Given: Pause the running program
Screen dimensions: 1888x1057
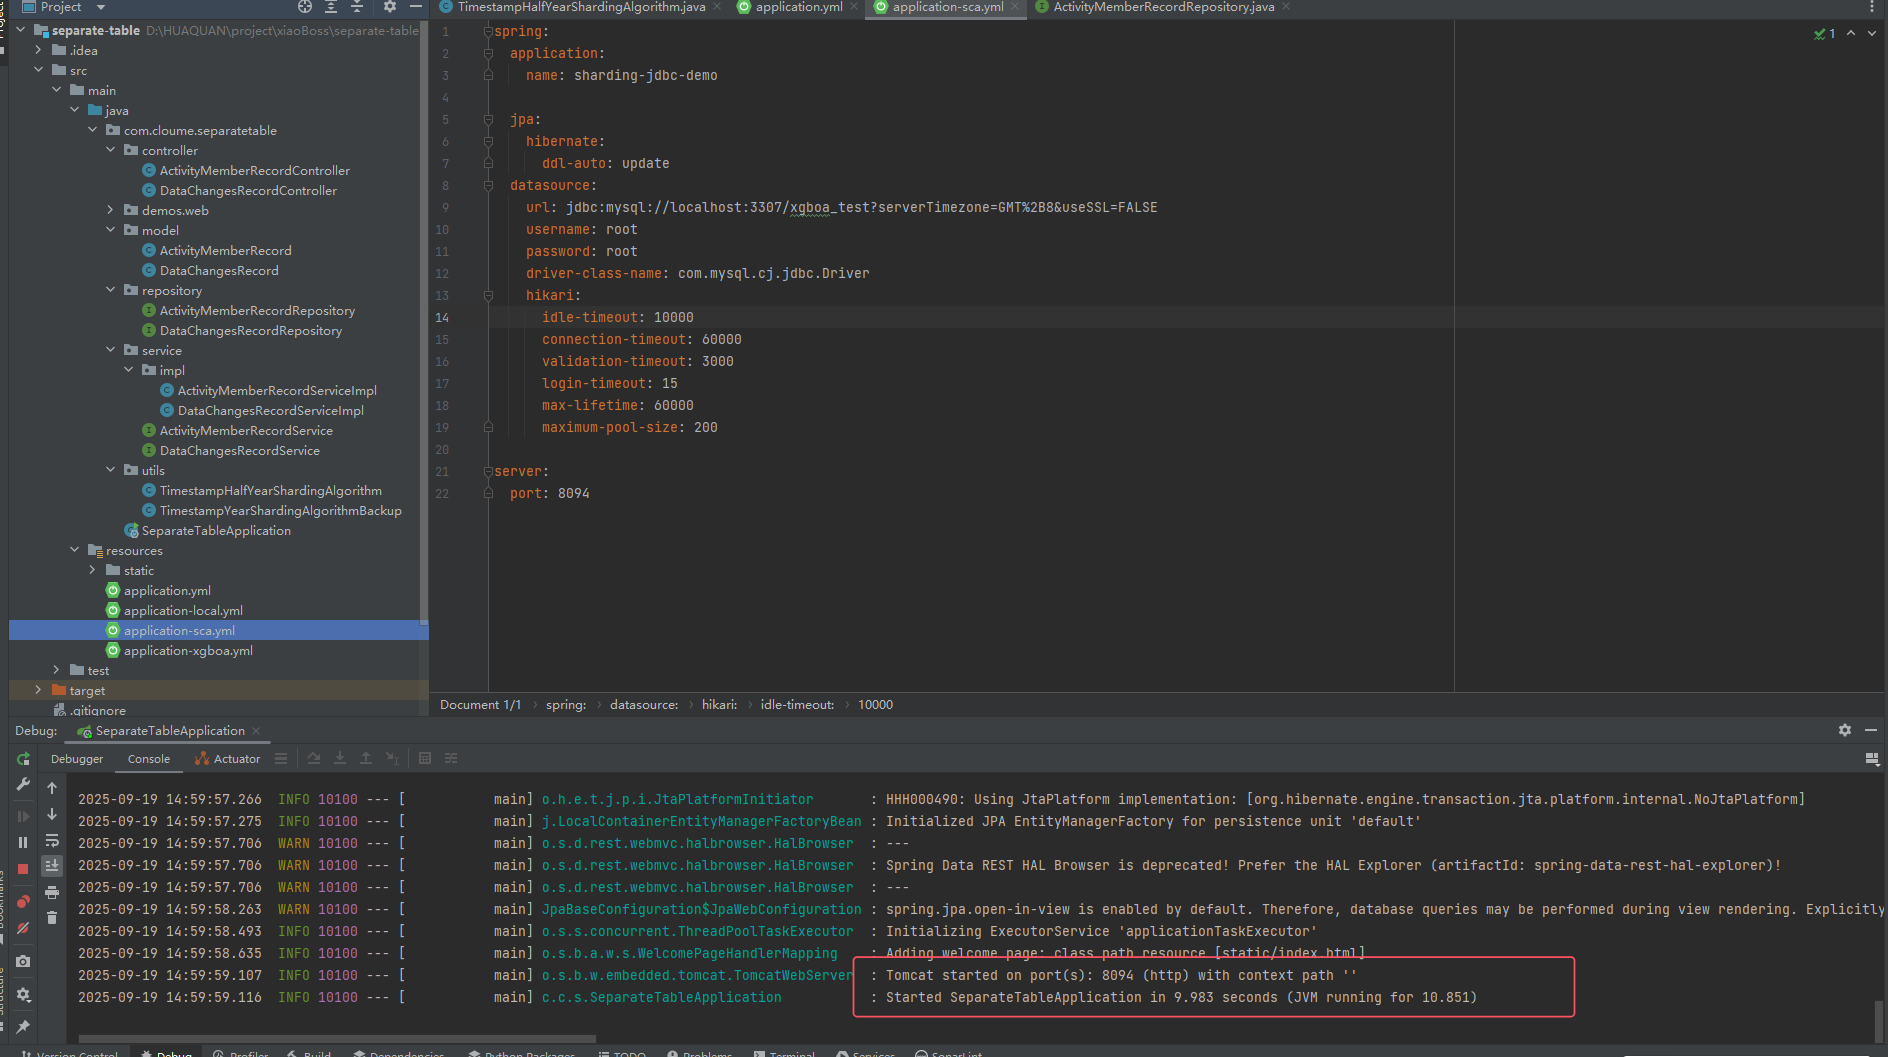Looking at the screenshot, I should [23, 842].
